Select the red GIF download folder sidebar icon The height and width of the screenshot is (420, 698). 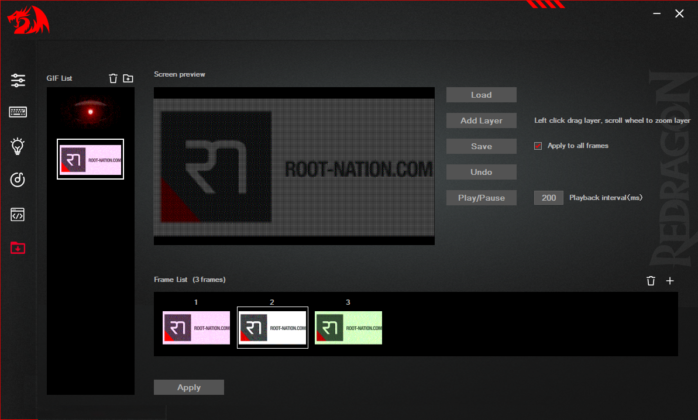[18, 248]
